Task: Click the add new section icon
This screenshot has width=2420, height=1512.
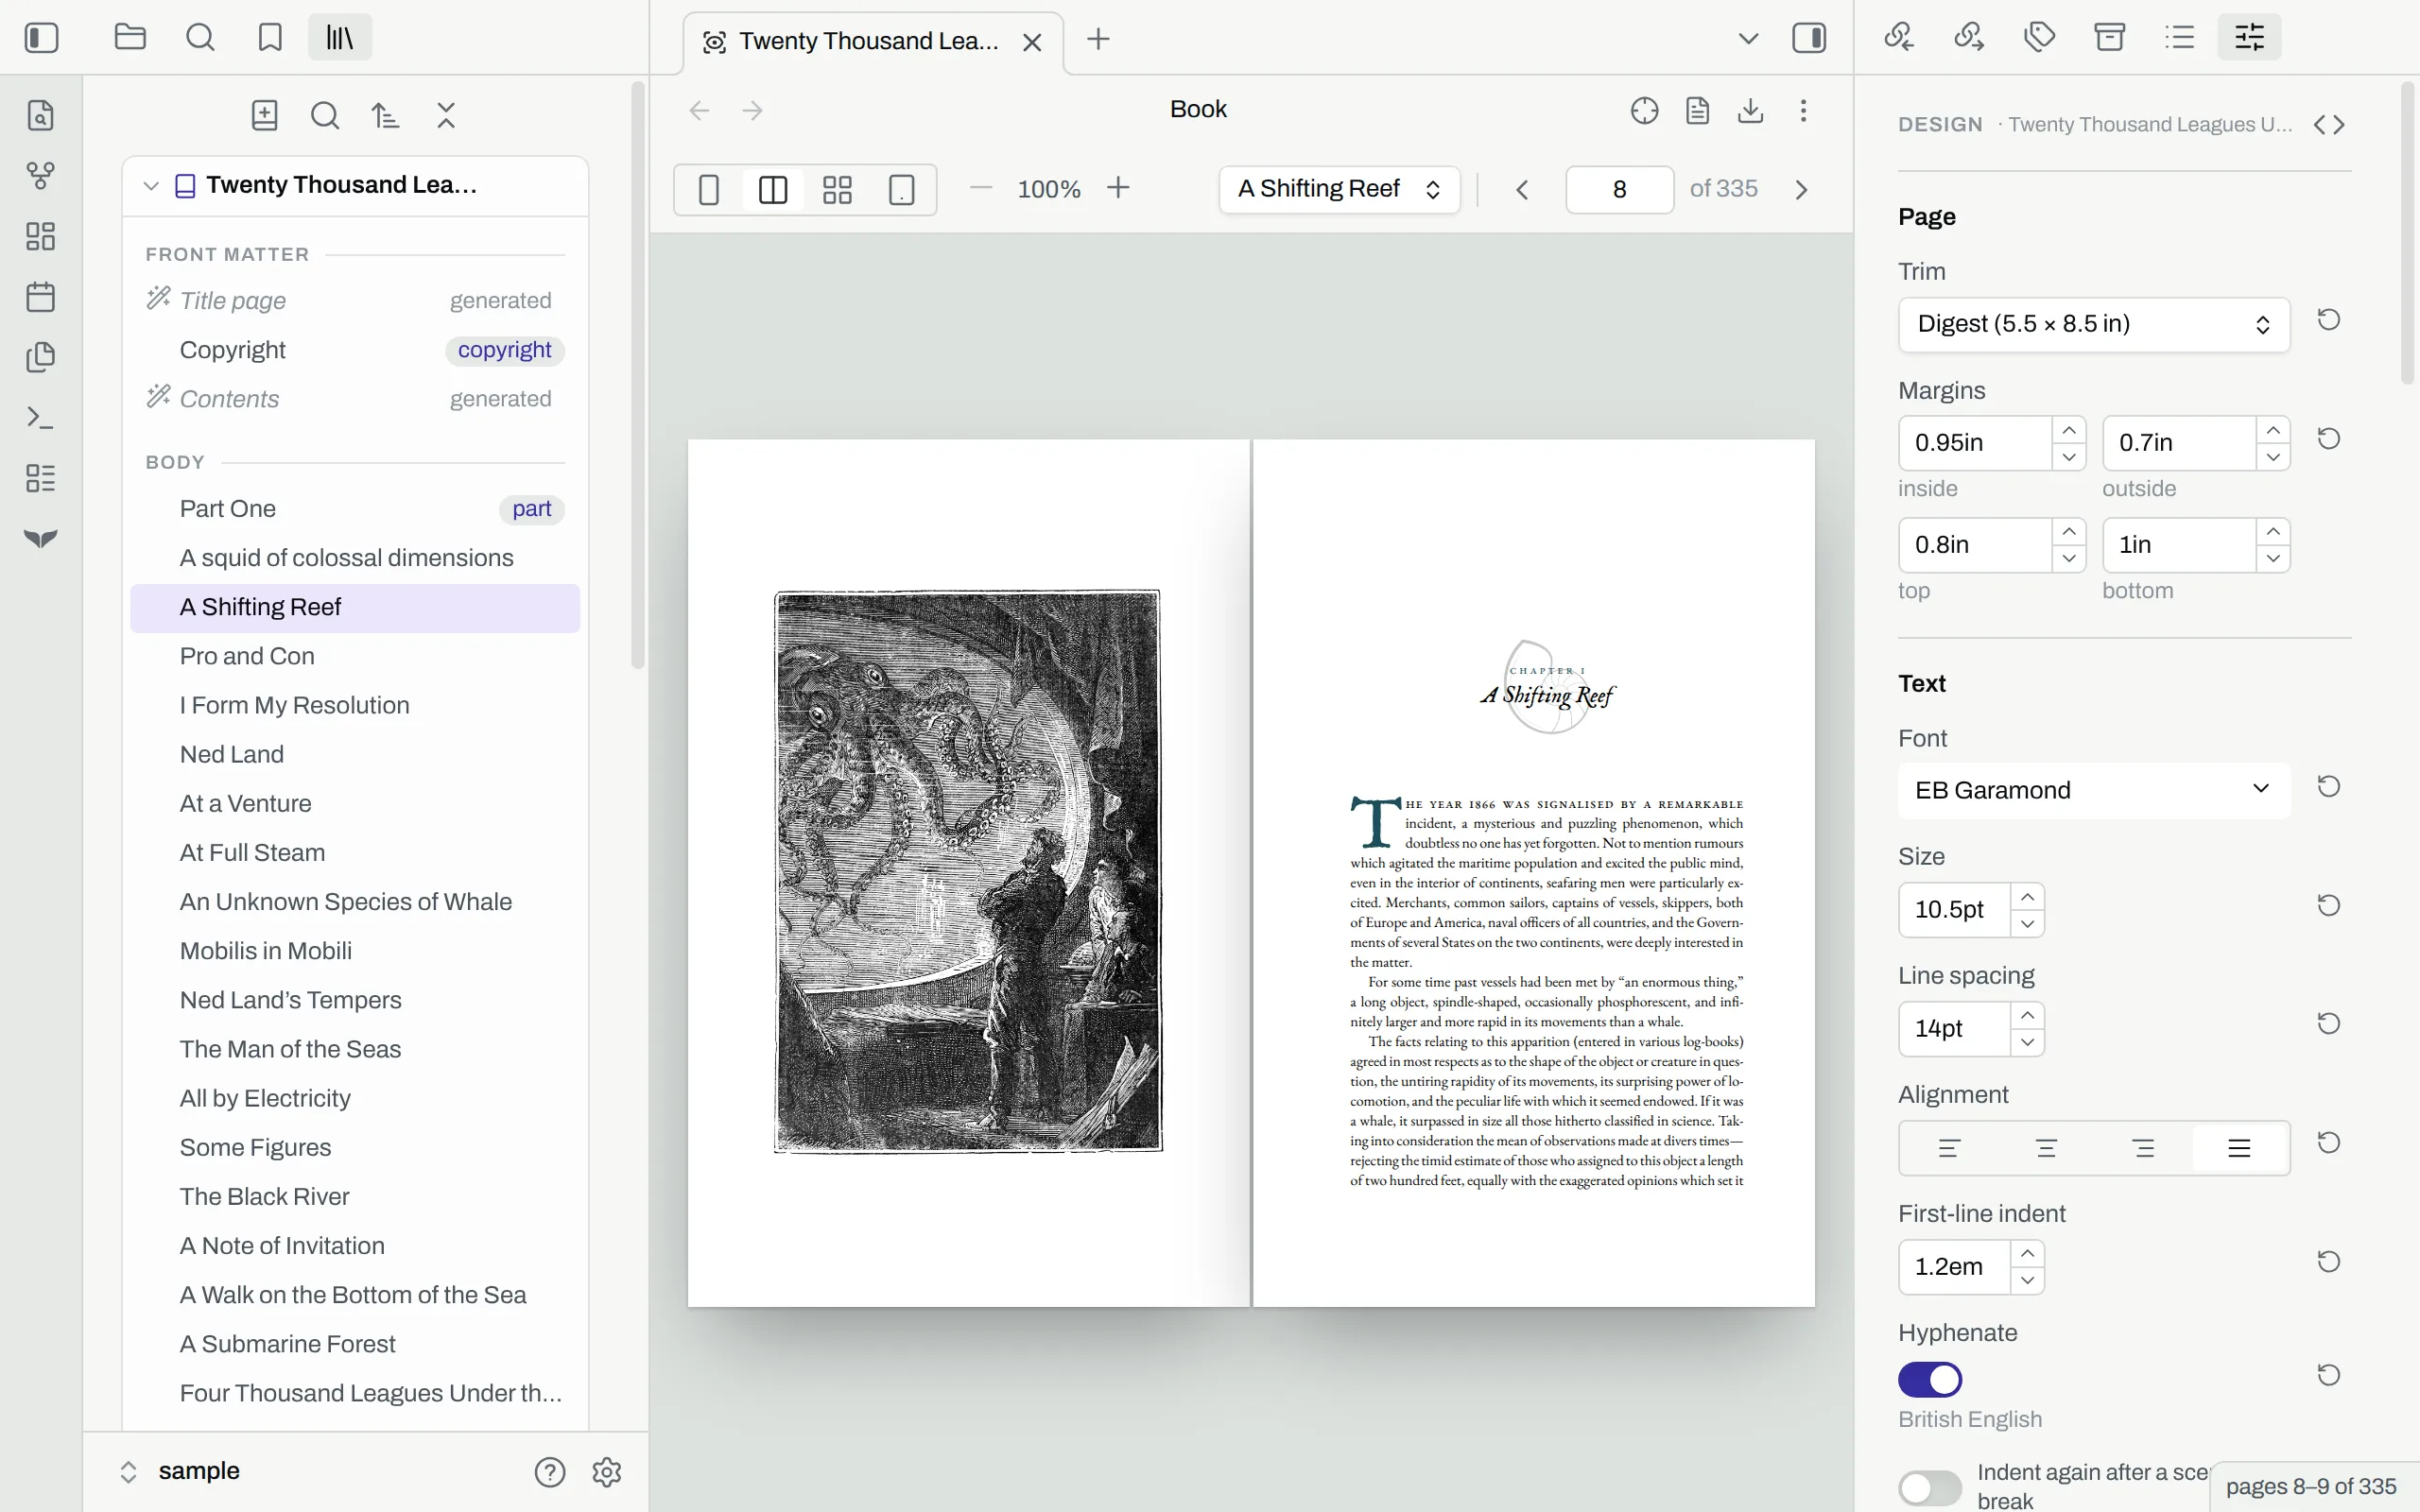Action: (264, 115)
